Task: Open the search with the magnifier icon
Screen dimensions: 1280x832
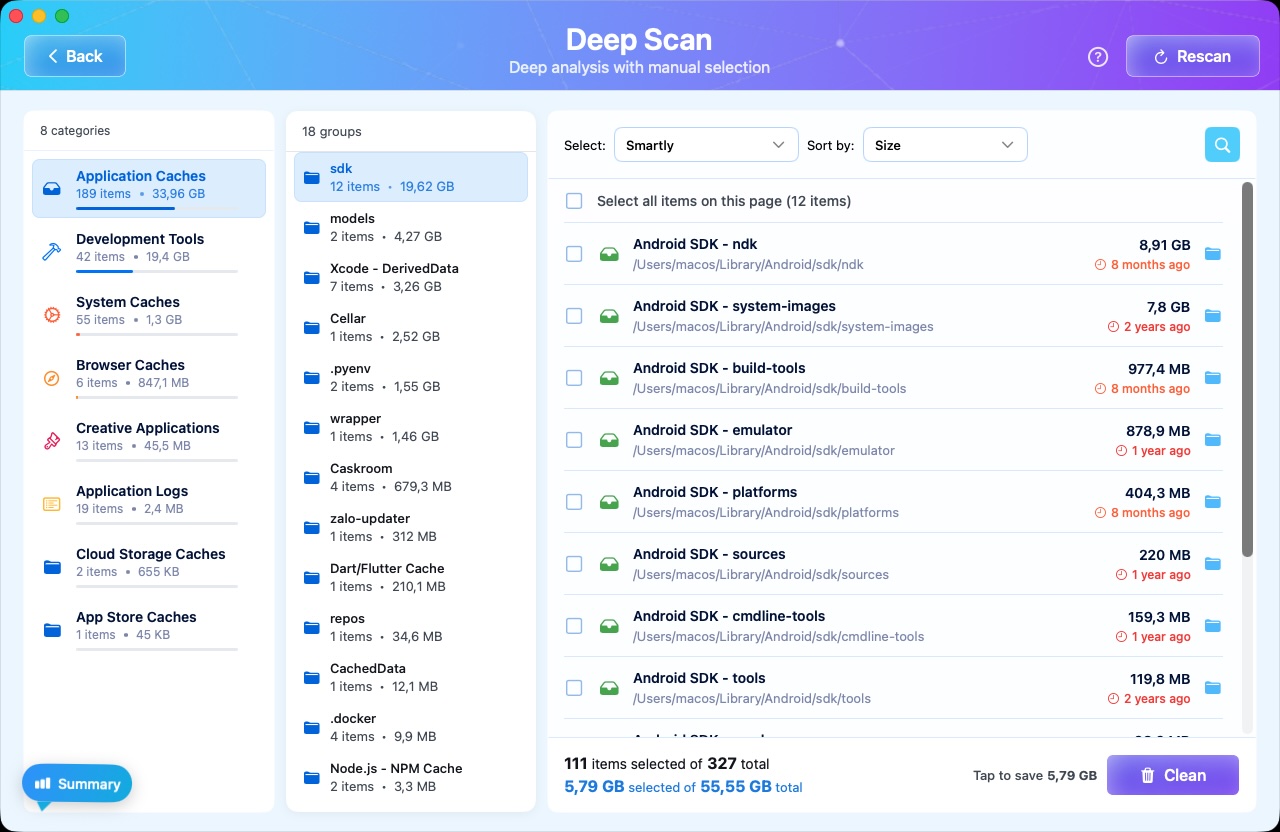Action: click(1221, 144)
